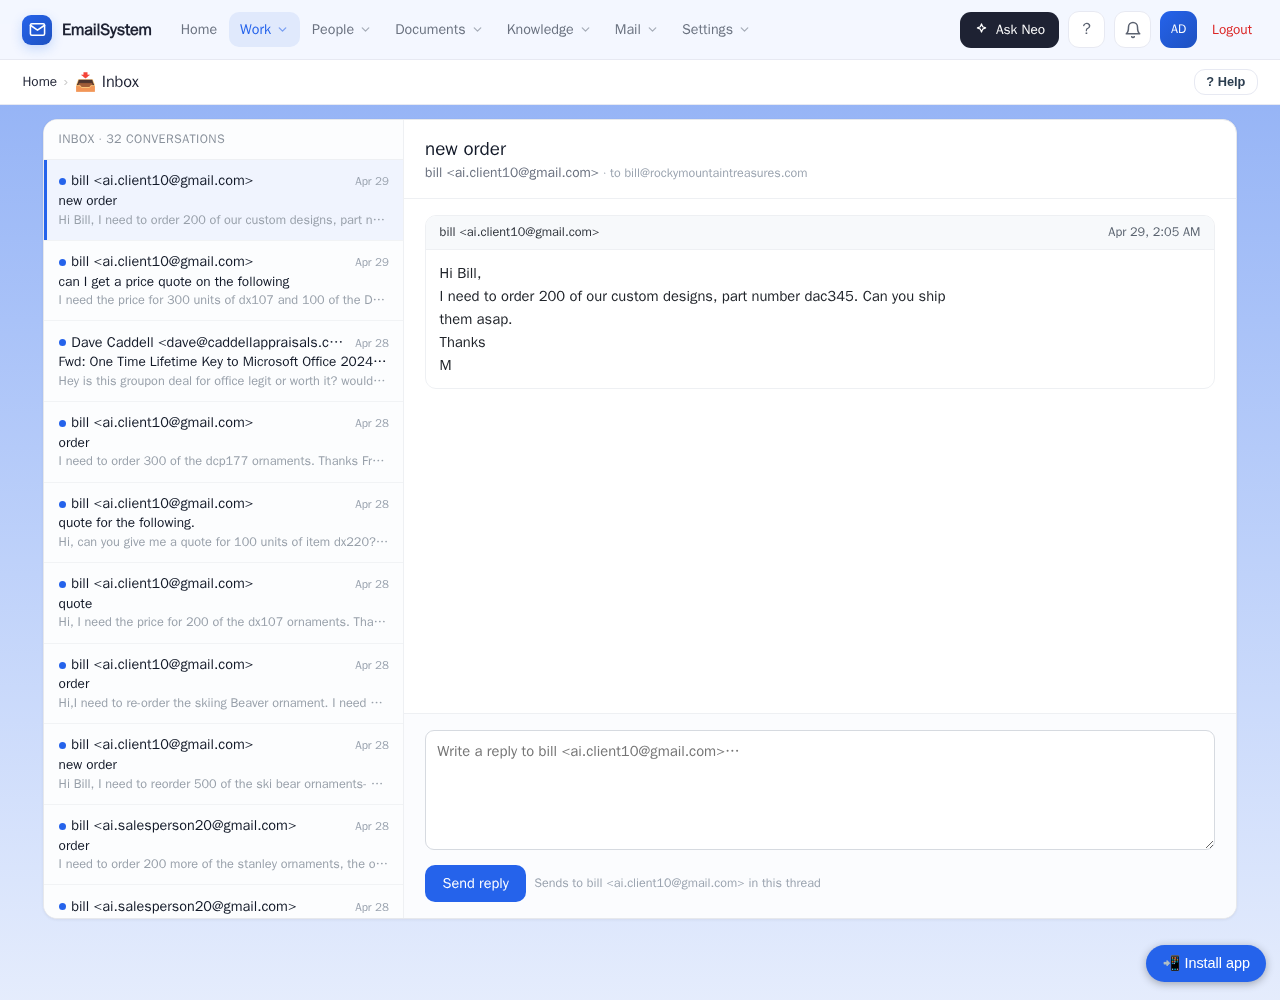
Task: Open the 'new order' conversation about custom designs
Action: [224, 200]
